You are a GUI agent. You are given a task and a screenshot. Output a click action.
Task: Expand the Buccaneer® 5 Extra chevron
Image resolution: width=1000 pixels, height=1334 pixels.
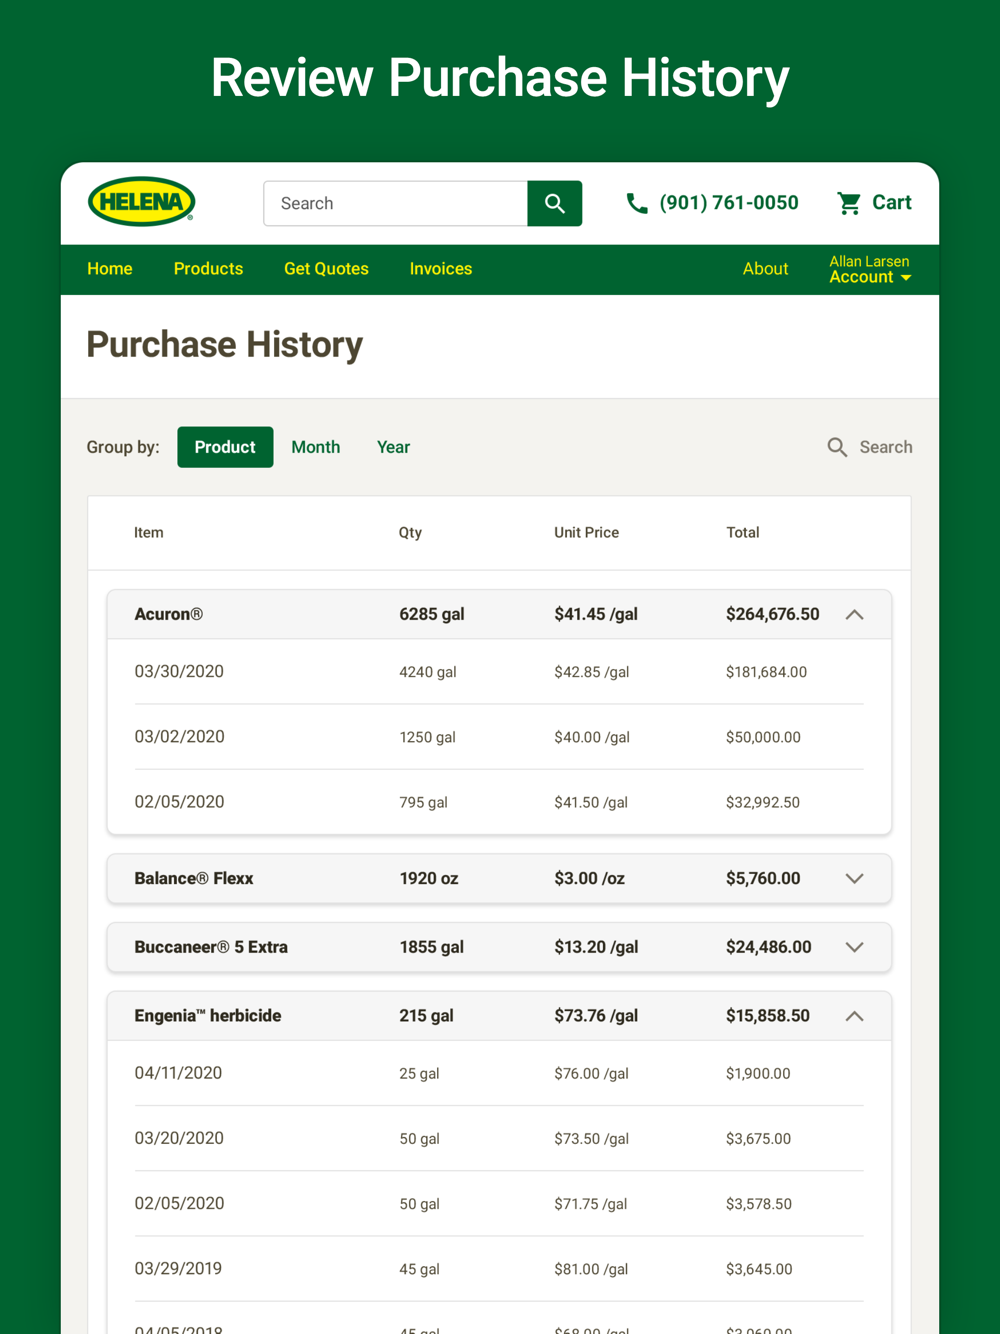[x=854, y=948]
